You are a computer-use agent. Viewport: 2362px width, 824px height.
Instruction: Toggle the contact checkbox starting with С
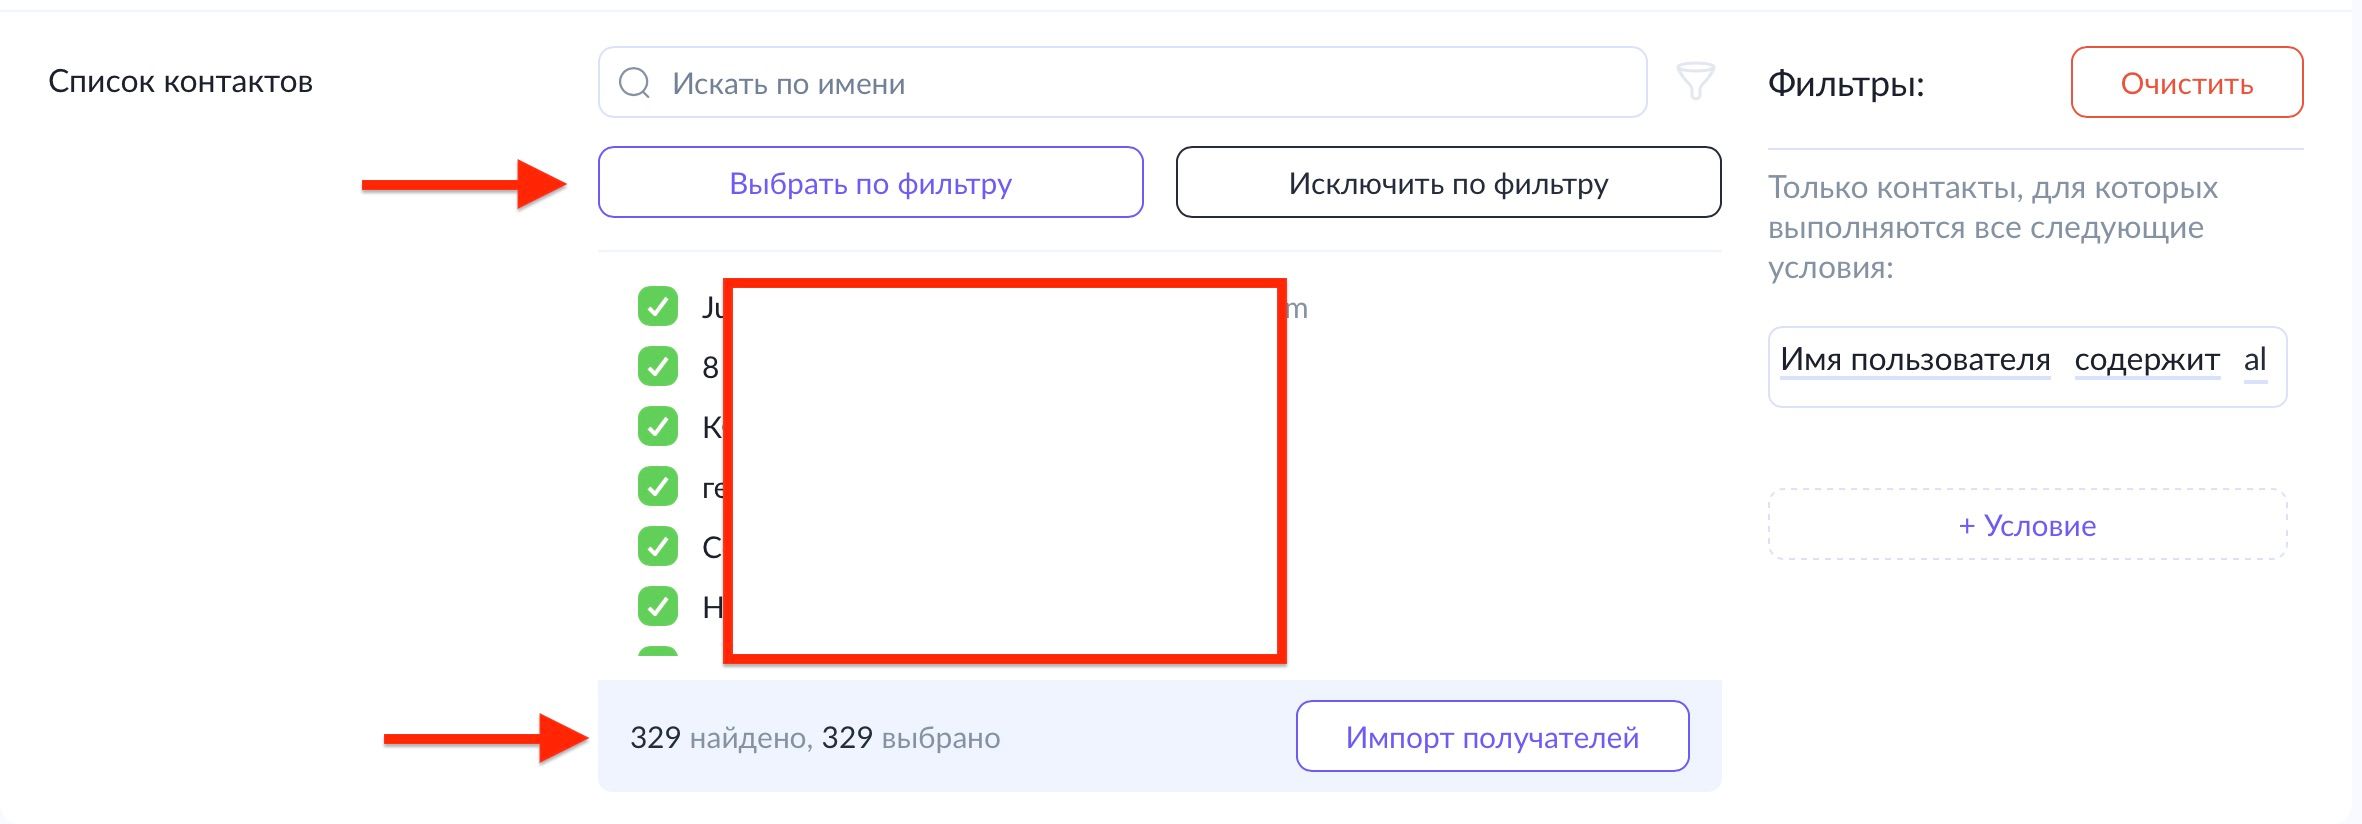pyautogui.click(x=658, y=546)
